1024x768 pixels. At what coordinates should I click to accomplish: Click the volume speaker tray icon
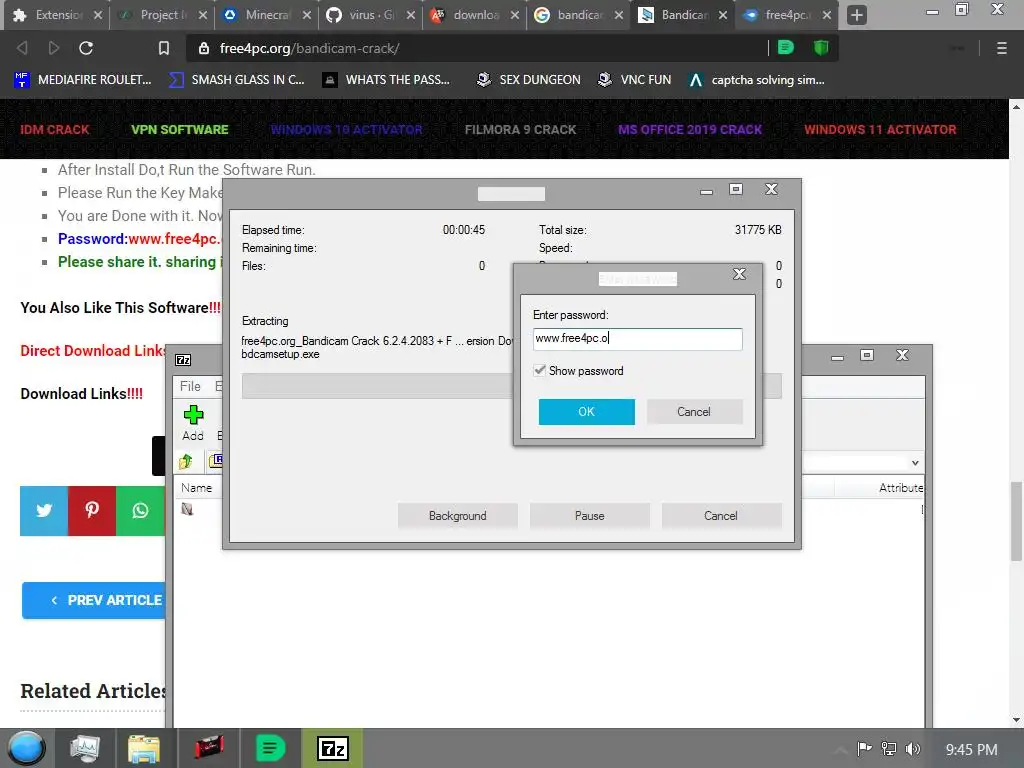pyautogui.click(x=913, y=749)
